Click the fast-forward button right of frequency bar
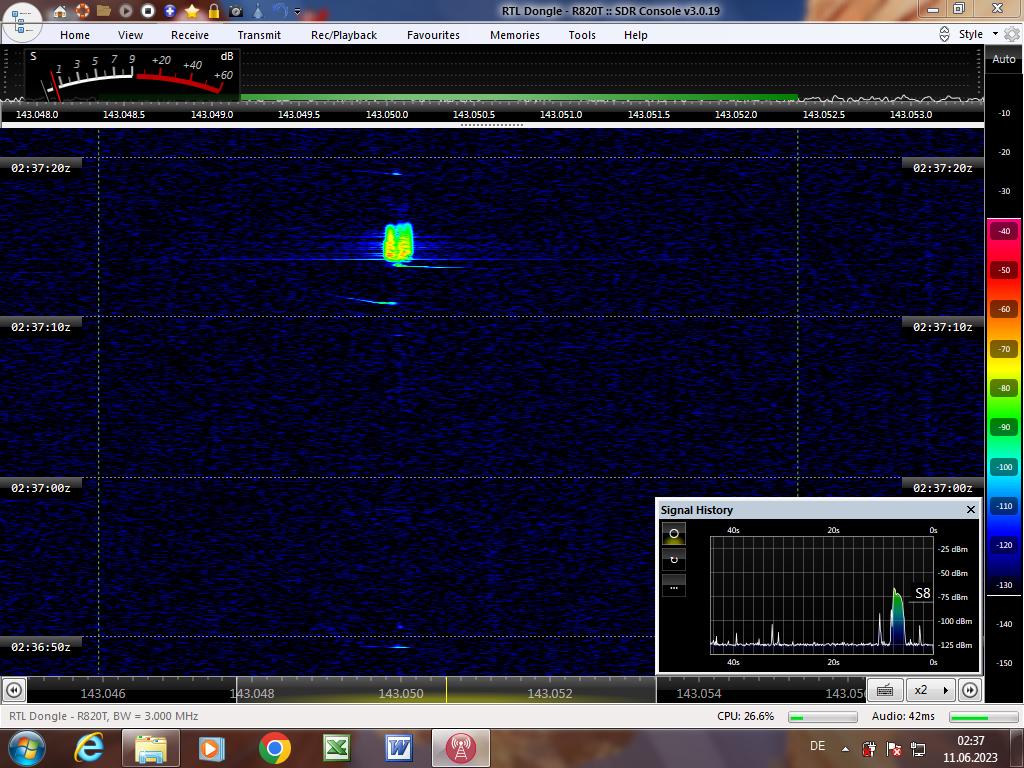 970,690
